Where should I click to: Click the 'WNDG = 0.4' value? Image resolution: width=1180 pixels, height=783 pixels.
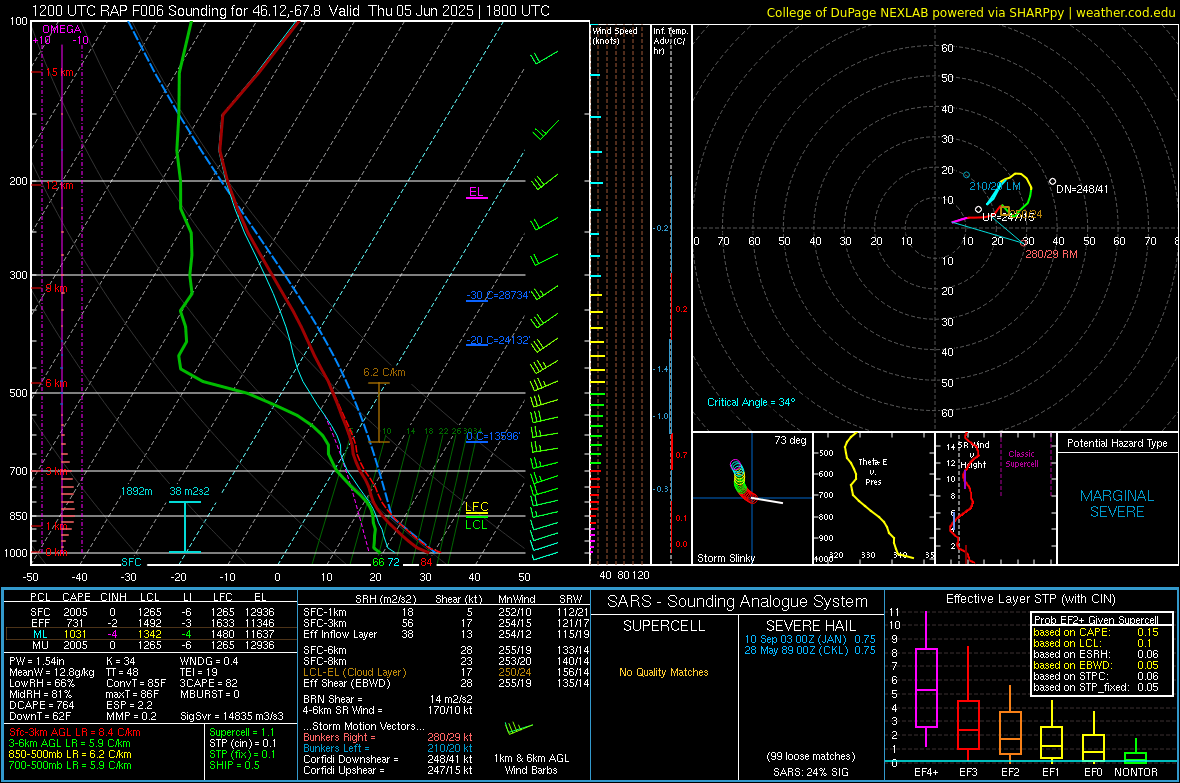(209, 661)
